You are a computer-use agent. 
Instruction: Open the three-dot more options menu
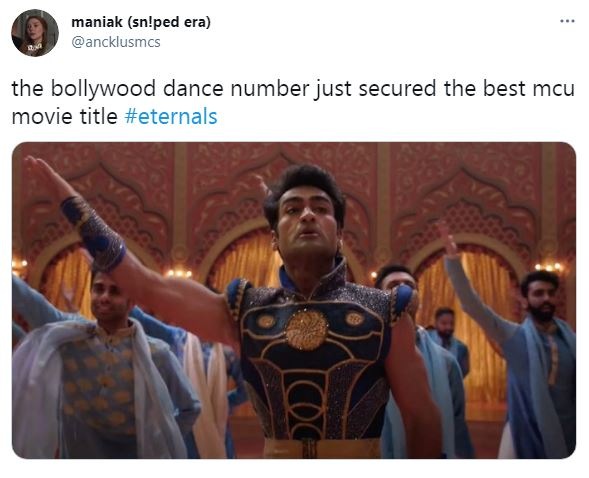[567, 21]
